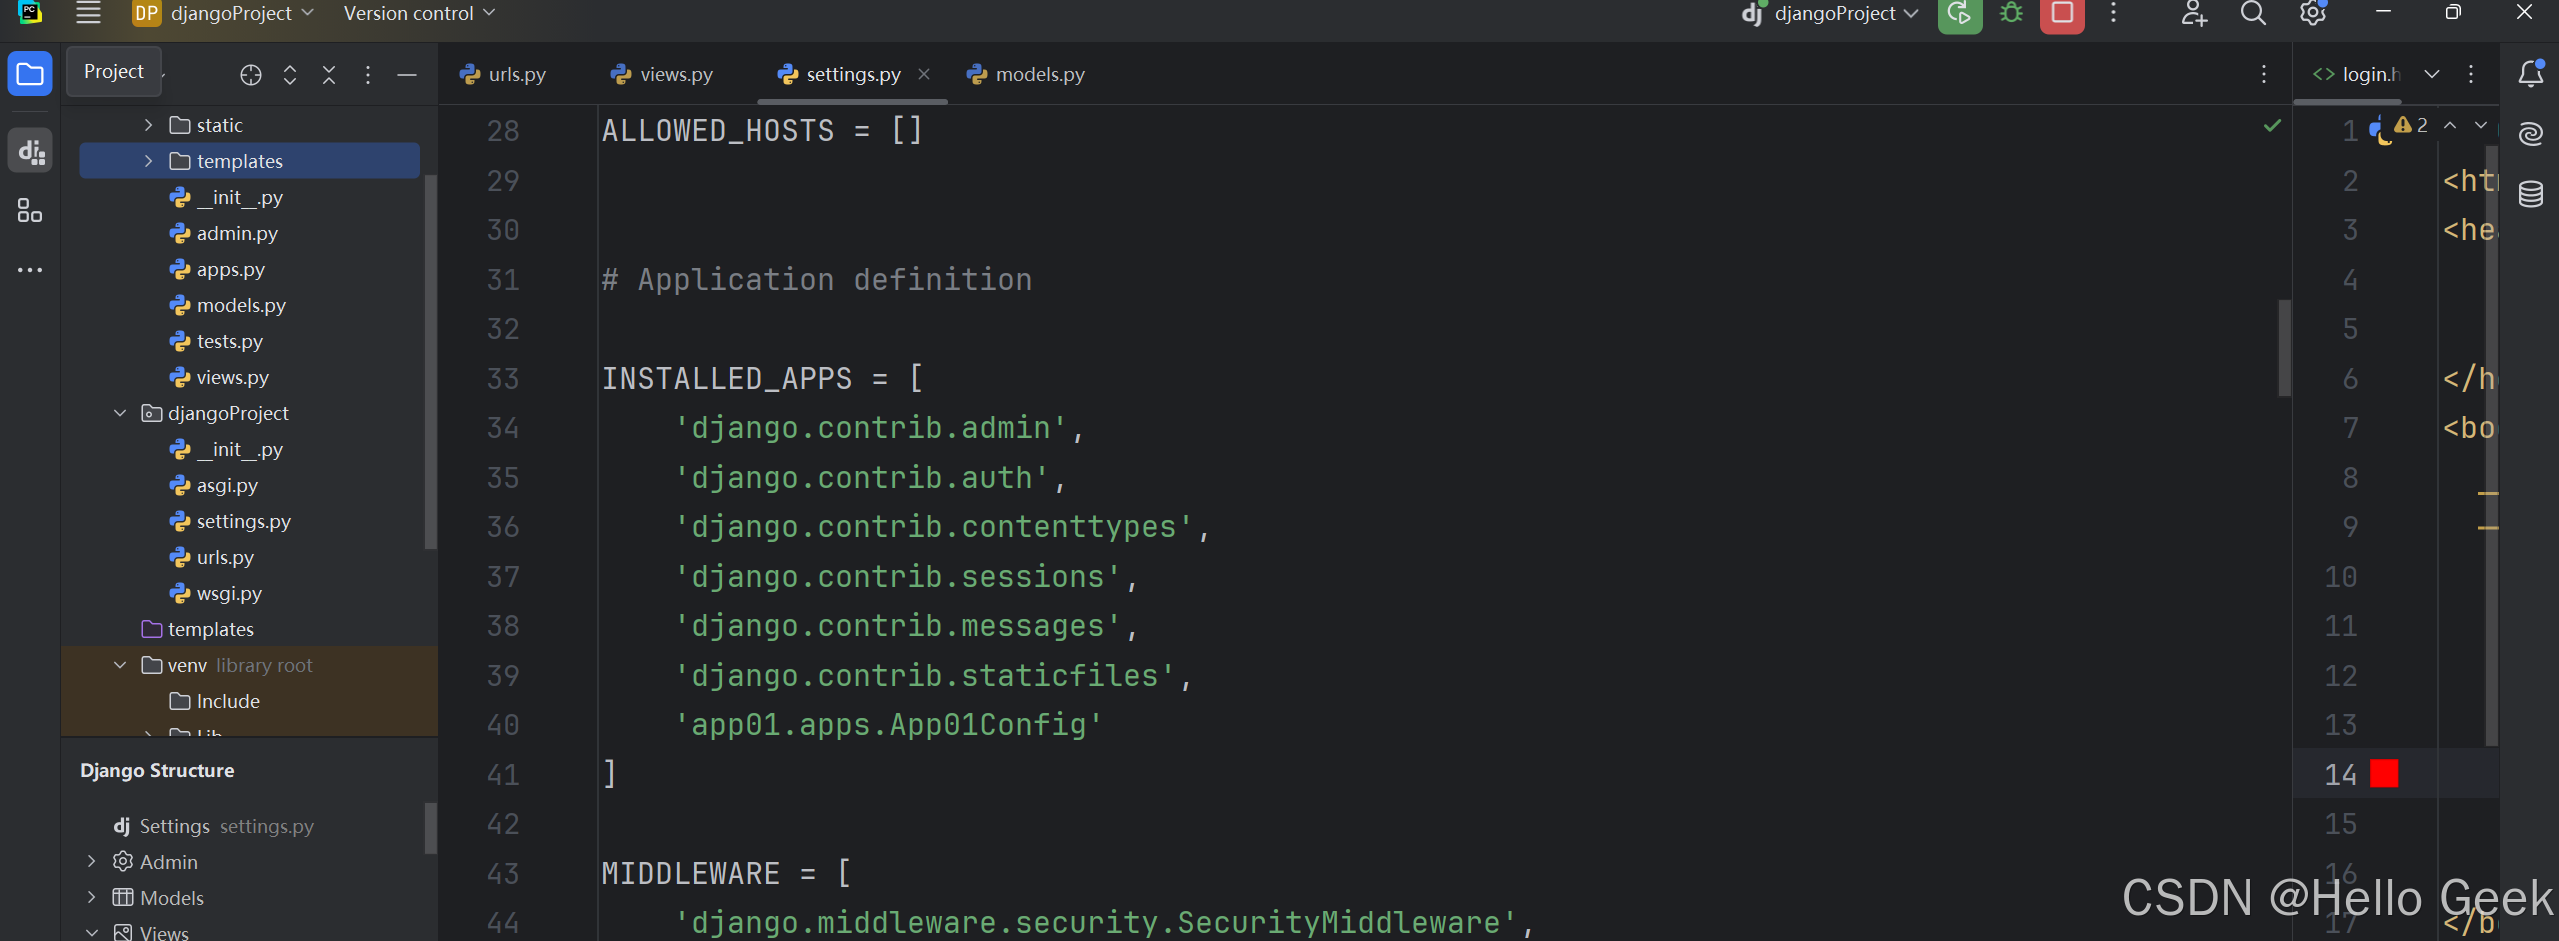Rerun djangoProject configuration
This screenshot has height=941, width=2559.
point(1960,14)
